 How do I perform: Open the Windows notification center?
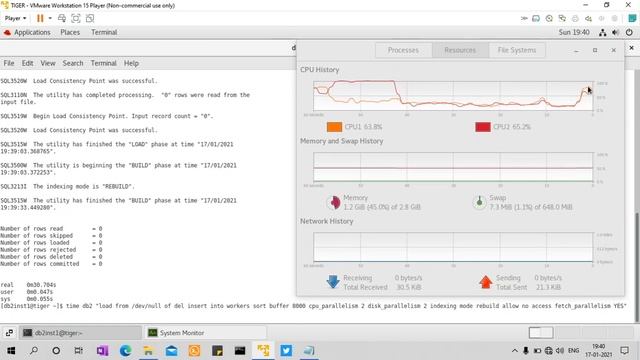(x=624, y=351)
